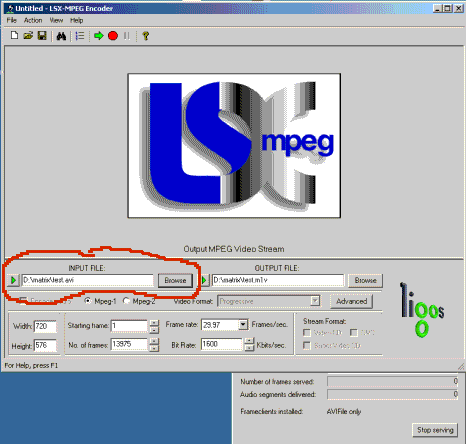Click the input file path field

point(88,280)
